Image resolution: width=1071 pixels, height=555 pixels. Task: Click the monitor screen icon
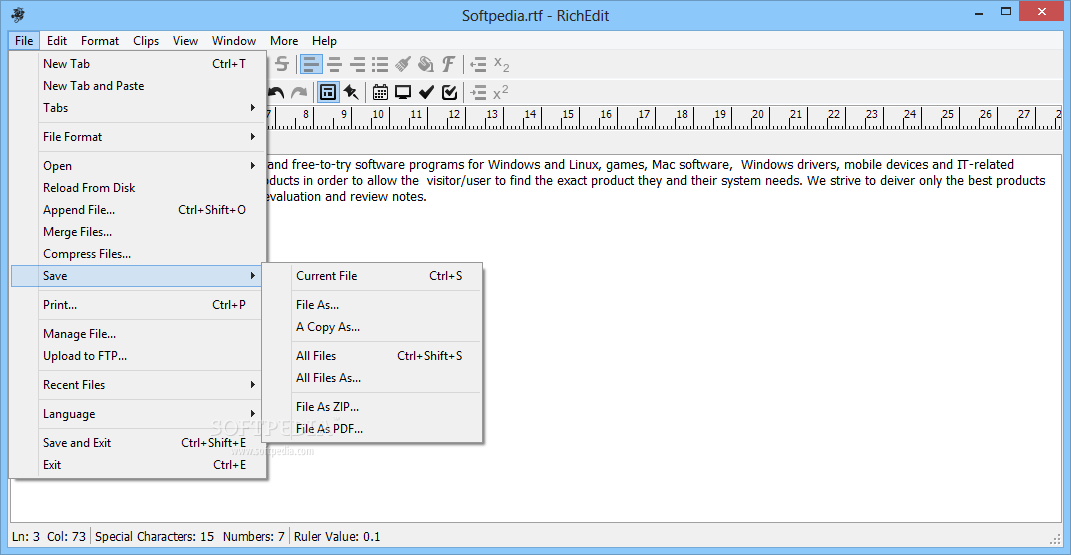pos(403,92)
